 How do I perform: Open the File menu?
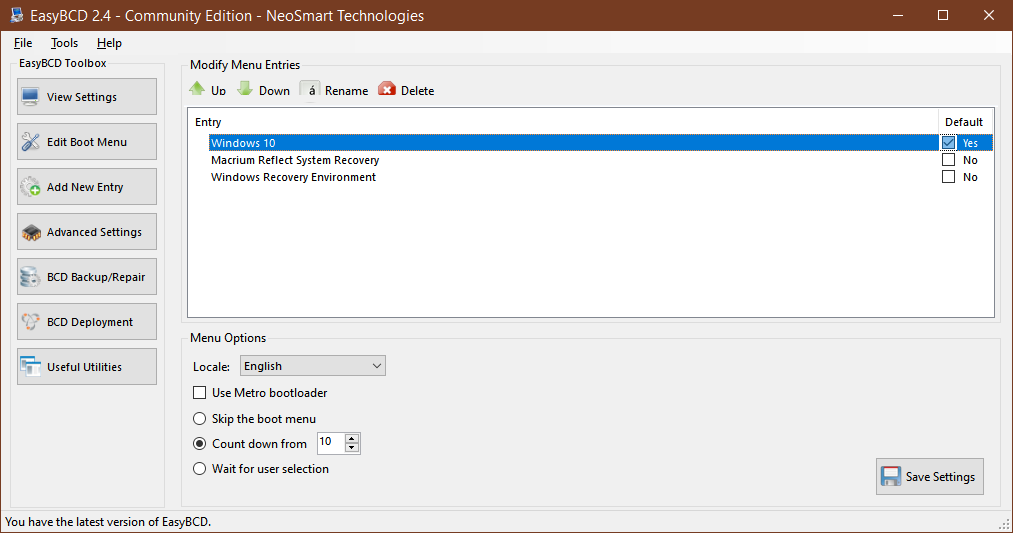(x=23, y=43)
